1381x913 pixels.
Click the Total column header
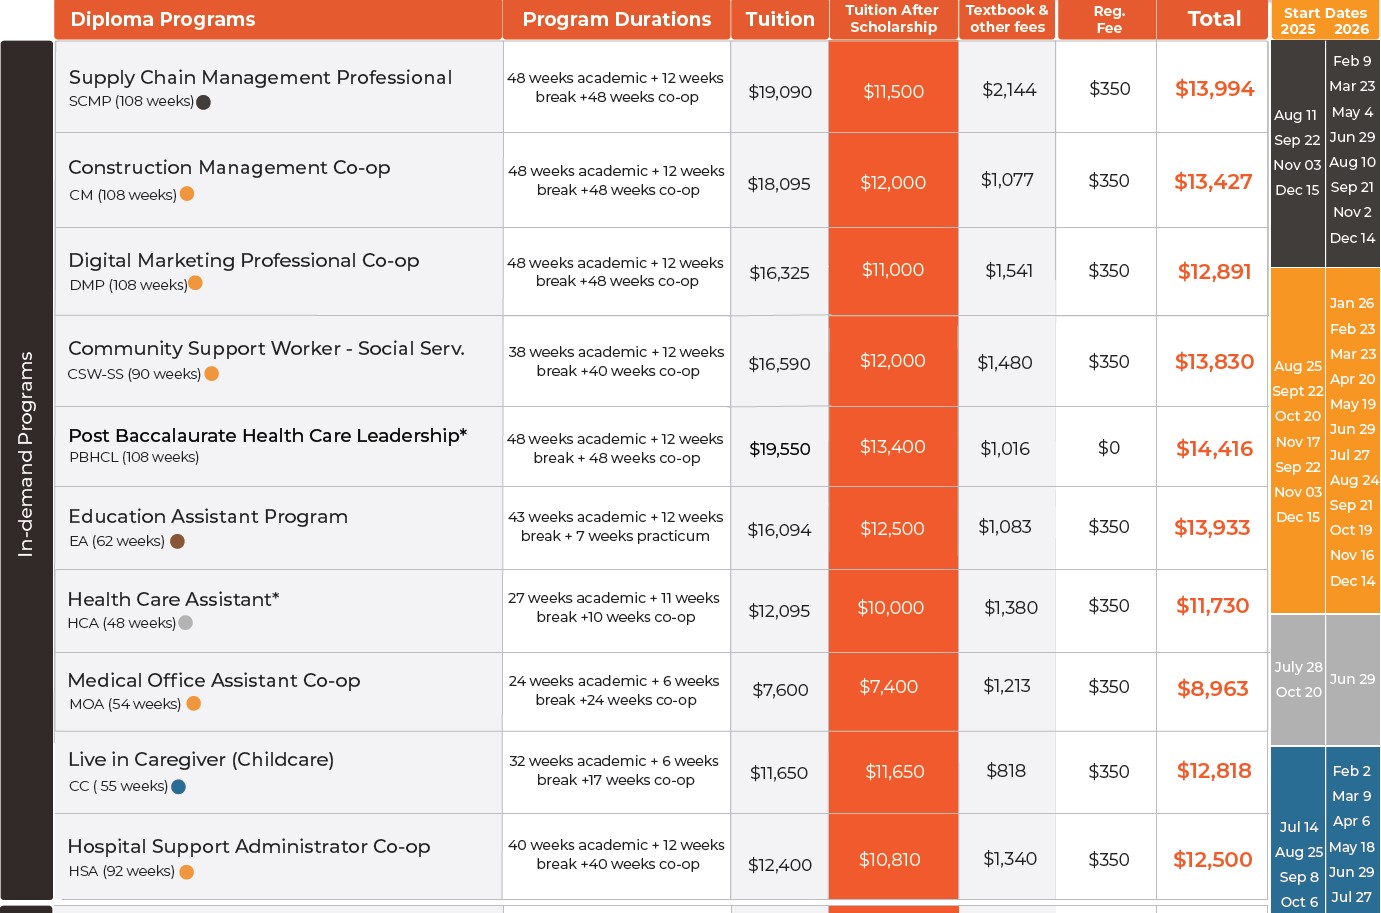point(1214,19)
